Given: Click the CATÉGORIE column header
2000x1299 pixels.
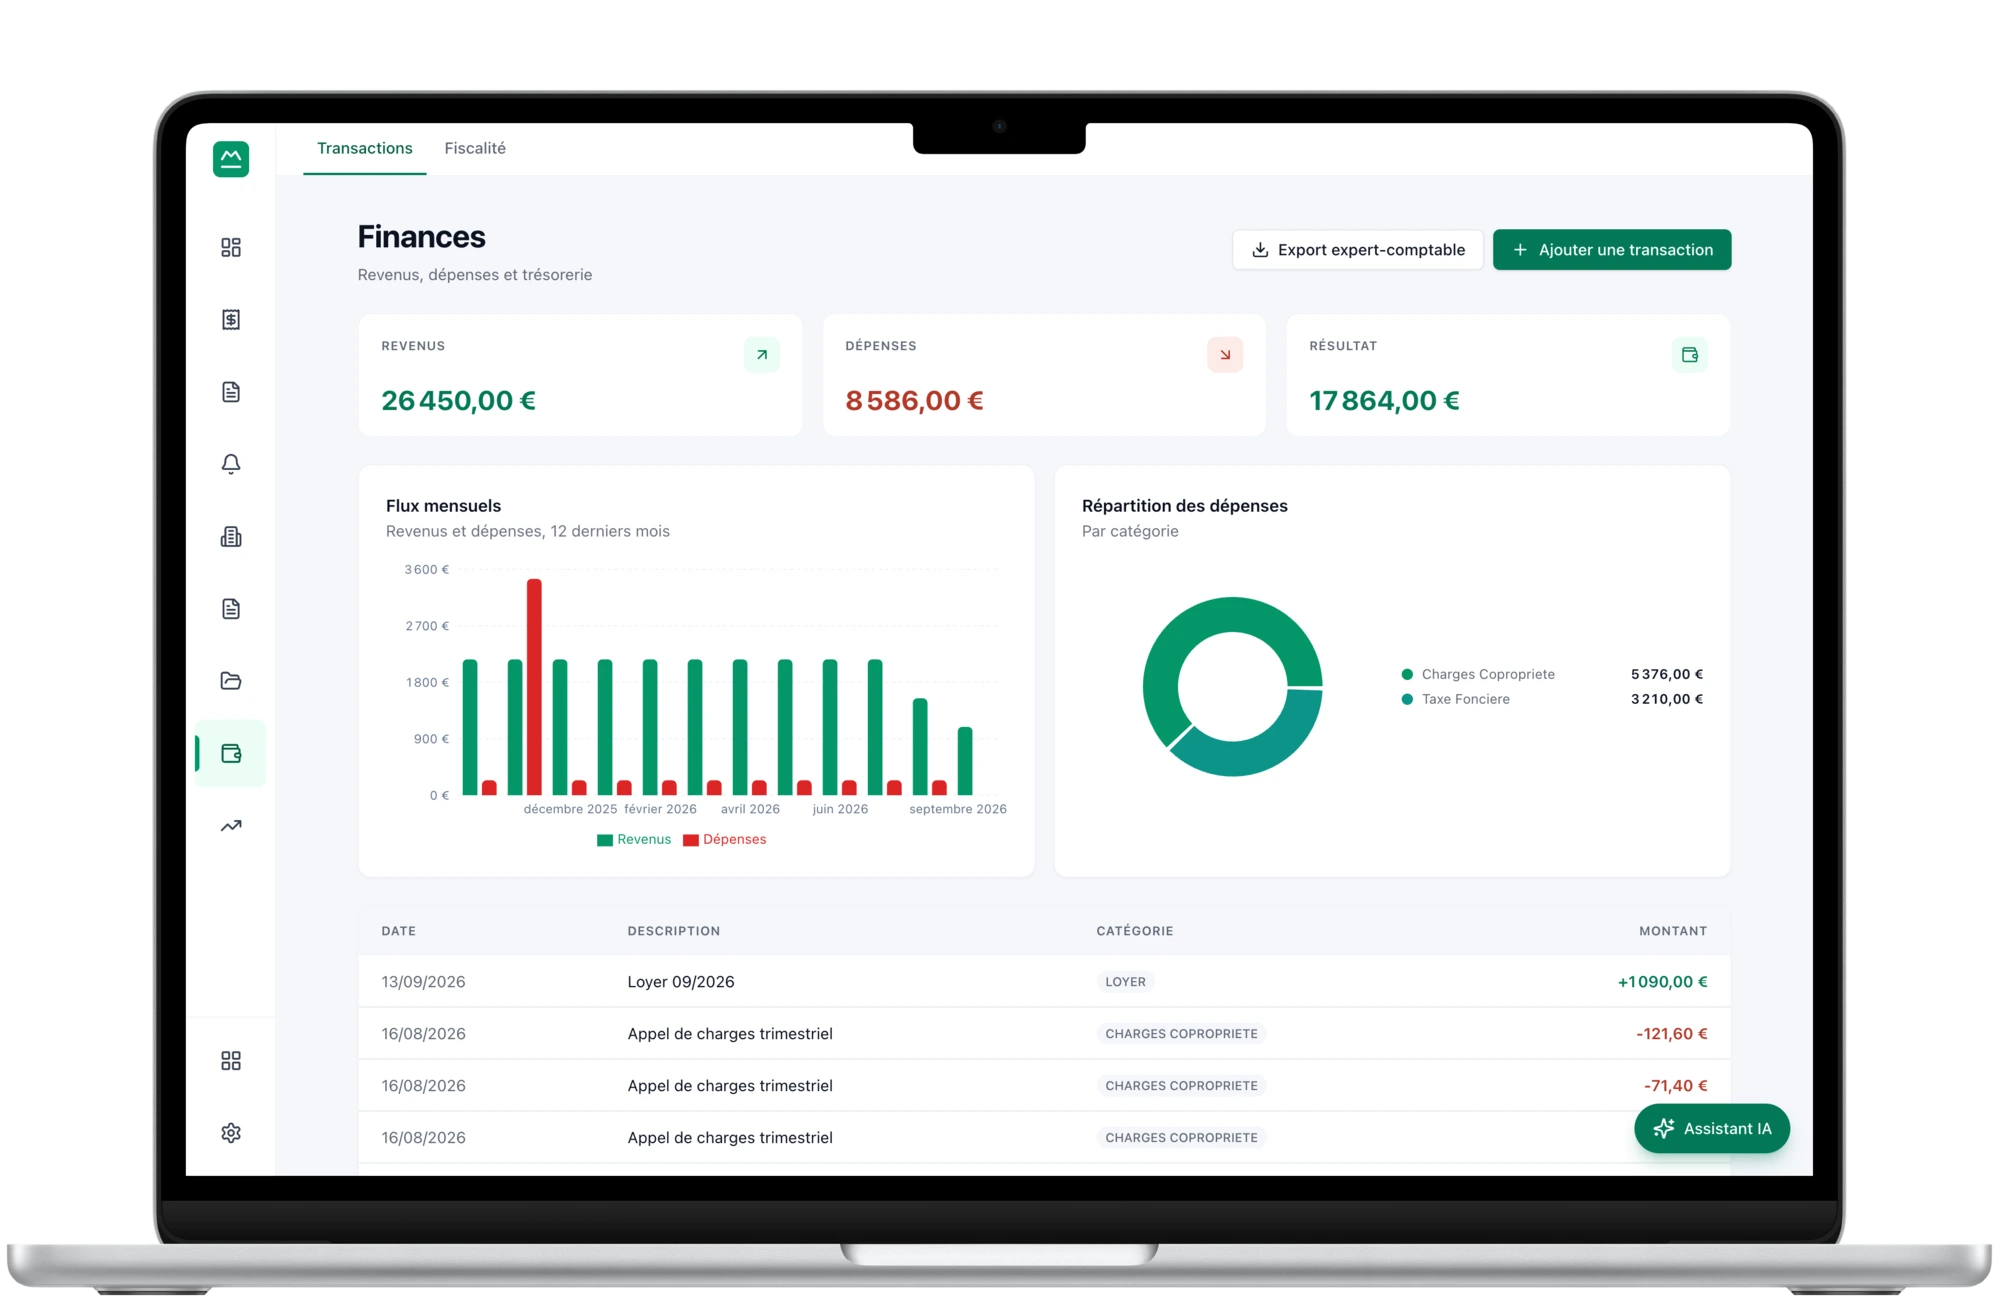Looking at the screenshot, I should tap(1134, 931).
